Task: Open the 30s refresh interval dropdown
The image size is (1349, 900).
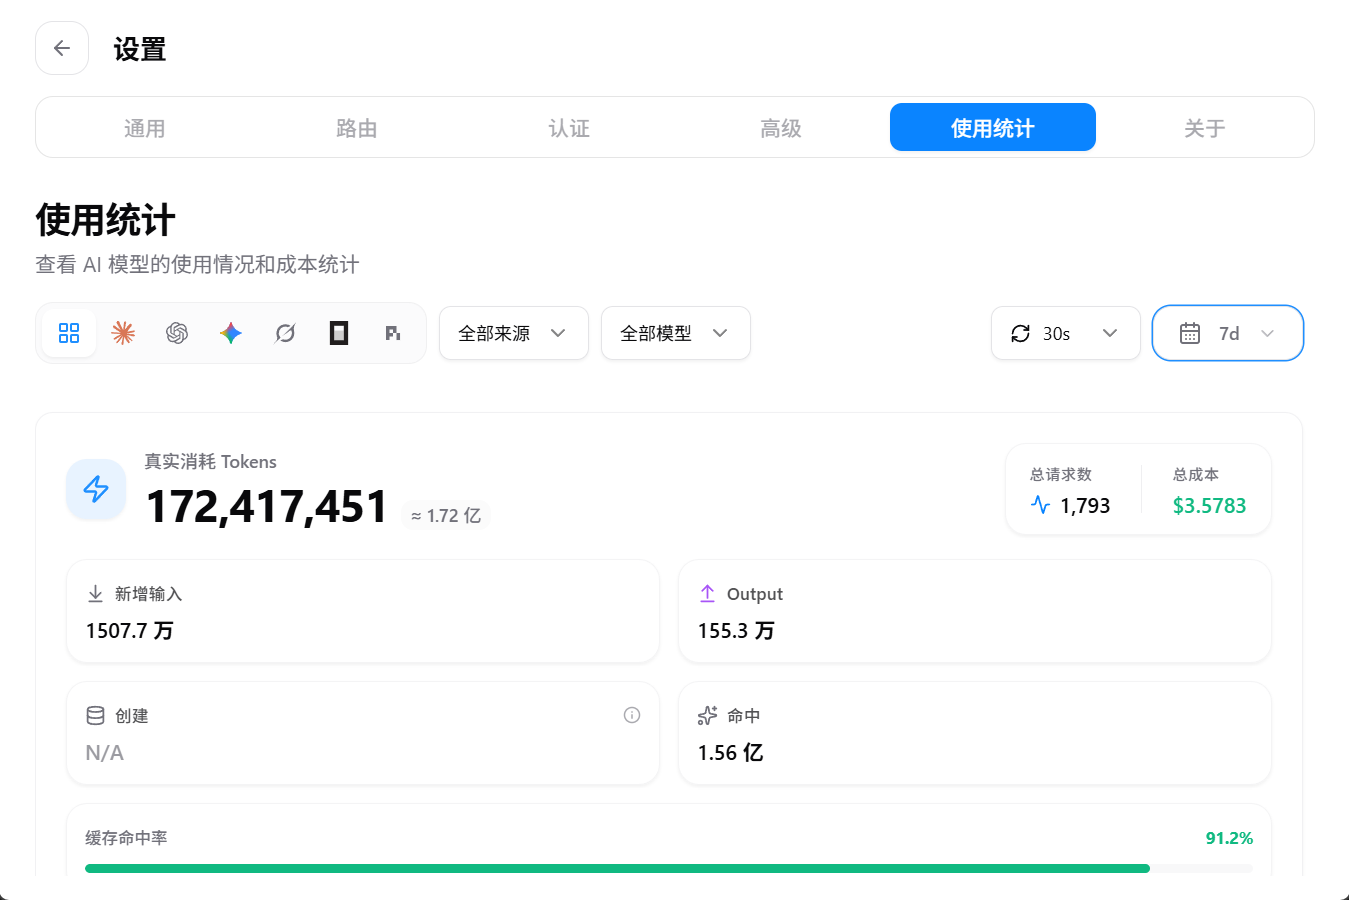Action: [x=1066, y=333]
